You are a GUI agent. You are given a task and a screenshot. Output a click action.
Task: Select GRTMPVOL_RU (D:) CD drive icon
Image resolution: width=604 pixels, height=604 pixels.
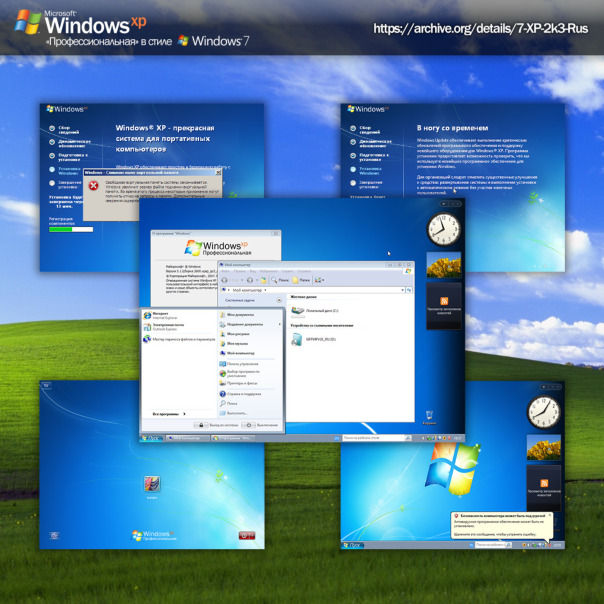click(297, 339)
